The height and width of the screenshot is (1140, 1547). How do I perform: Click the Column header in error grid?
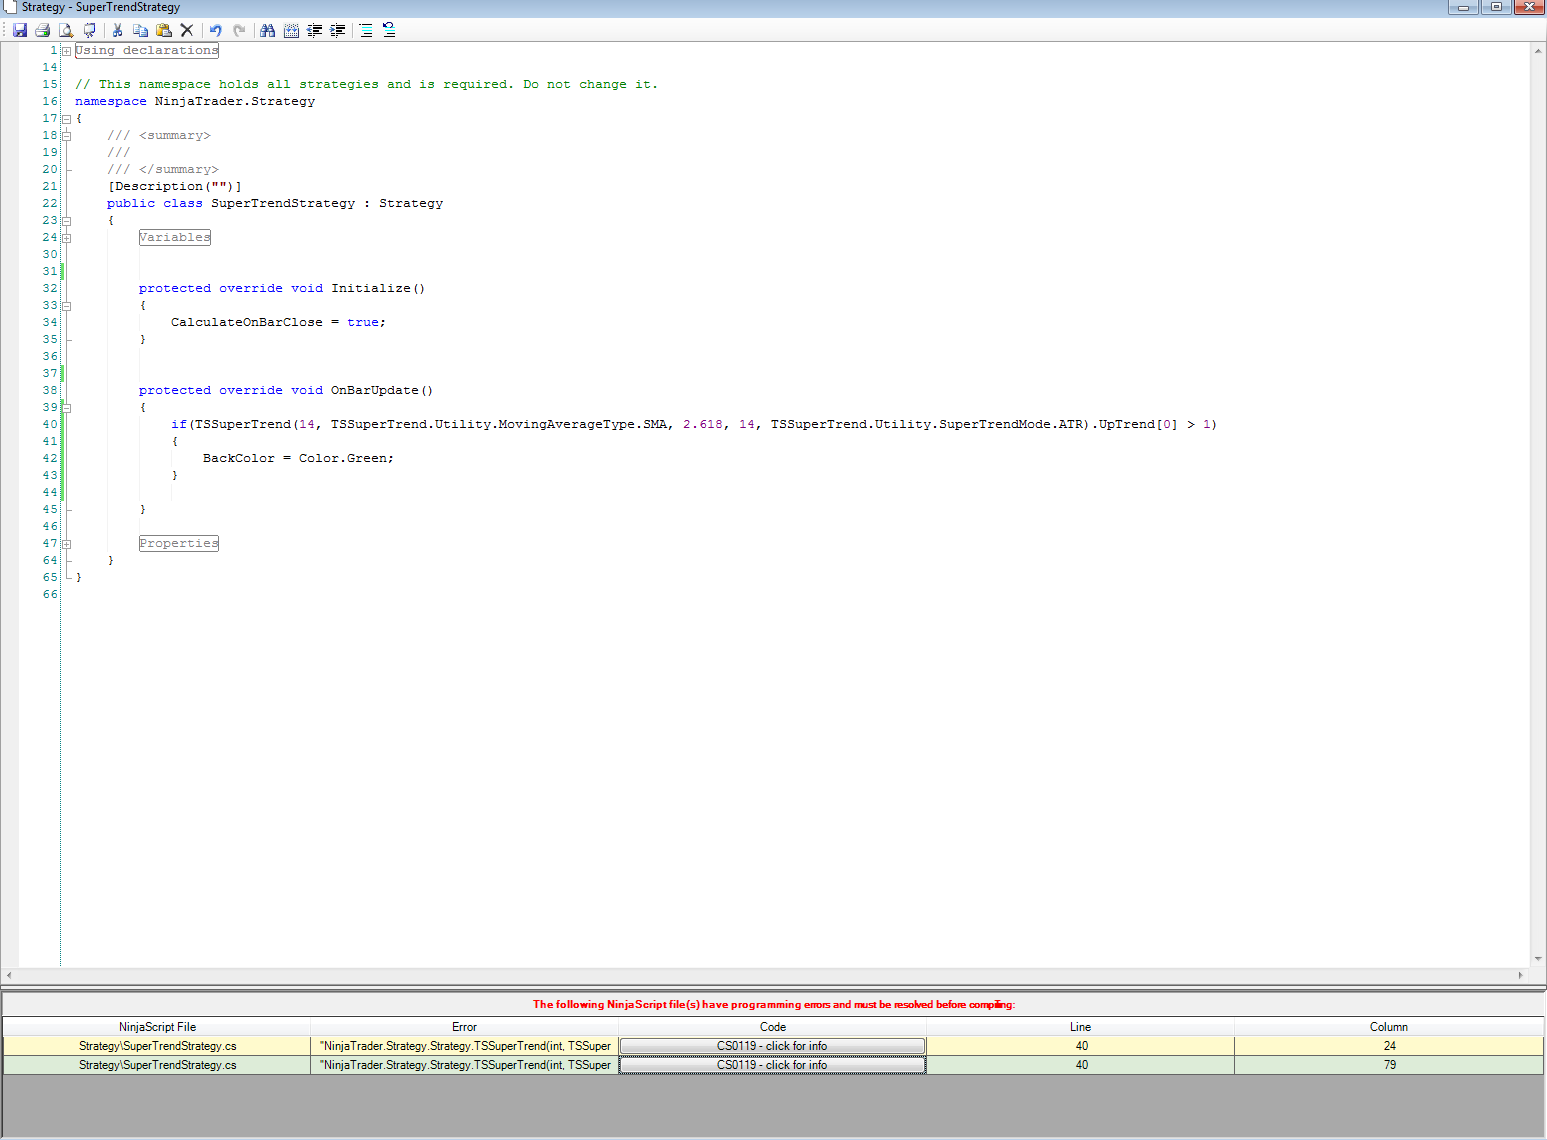pos(1389,1027)
